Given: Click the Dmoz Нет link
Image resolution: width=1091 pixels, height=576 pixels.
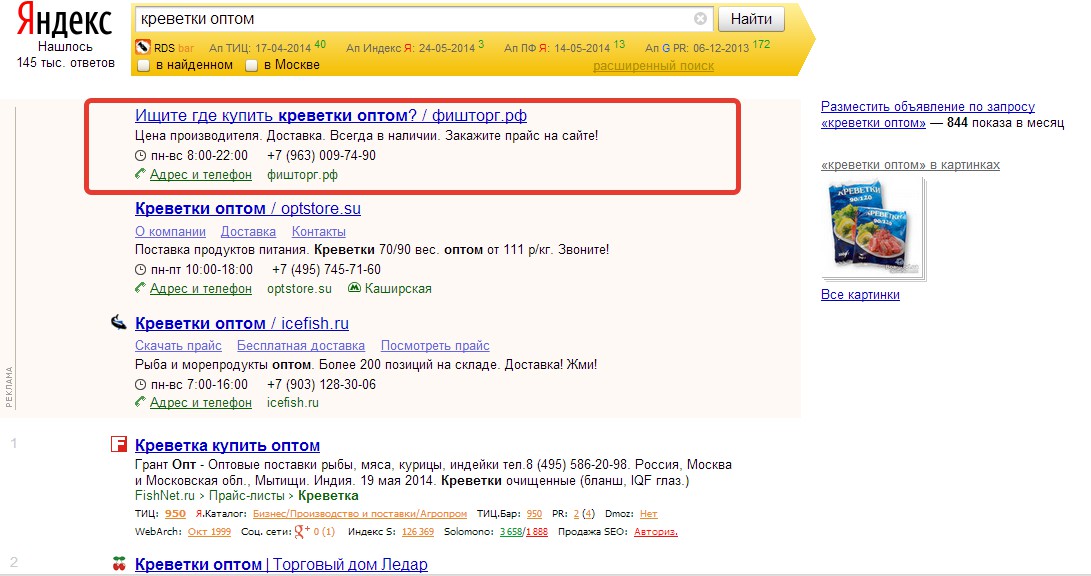Looking at the screenshot, I should click(648, 513).
